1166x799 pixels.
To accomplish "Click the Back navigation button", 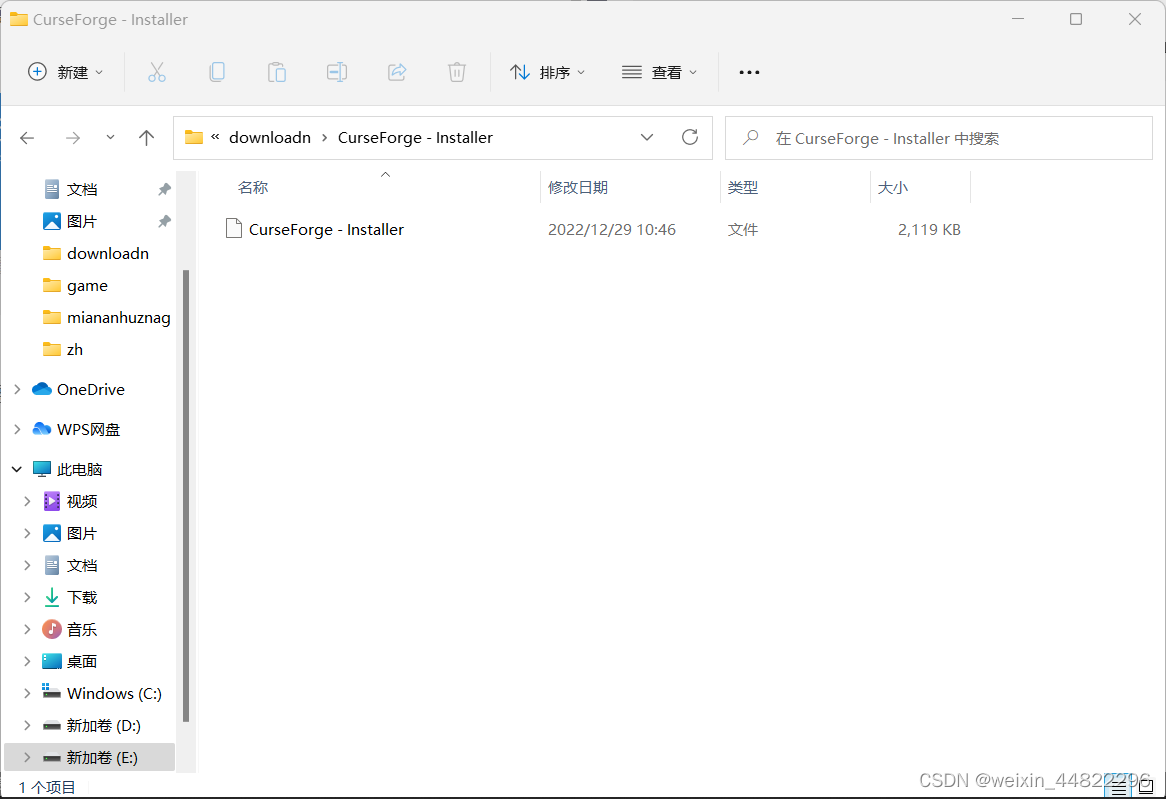I will coord(27,137).
